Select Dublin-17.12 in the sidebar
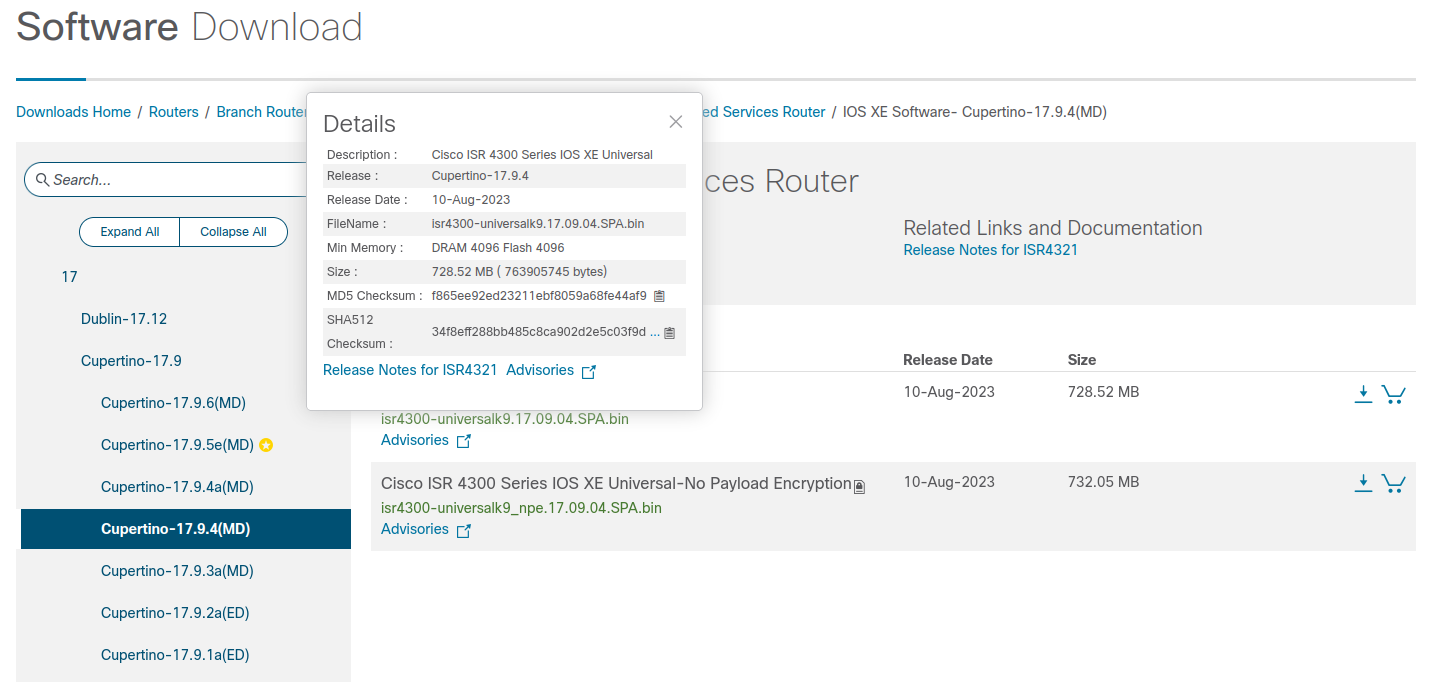The image size is (1452, 700). 124,318
